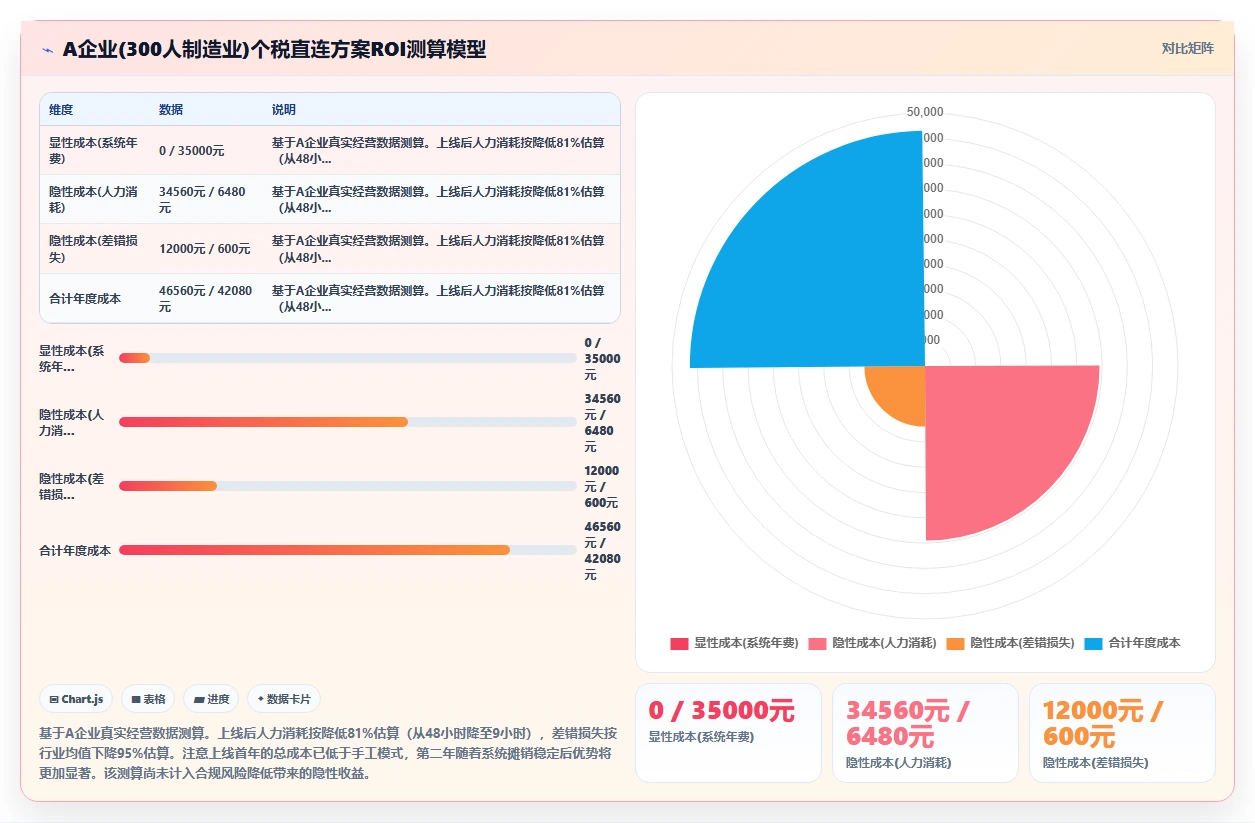The width and height of the screenshot is (1255, 823).
Task: Toggle 合计年度成本 legend item
Action: click(x=1132, y=643)
